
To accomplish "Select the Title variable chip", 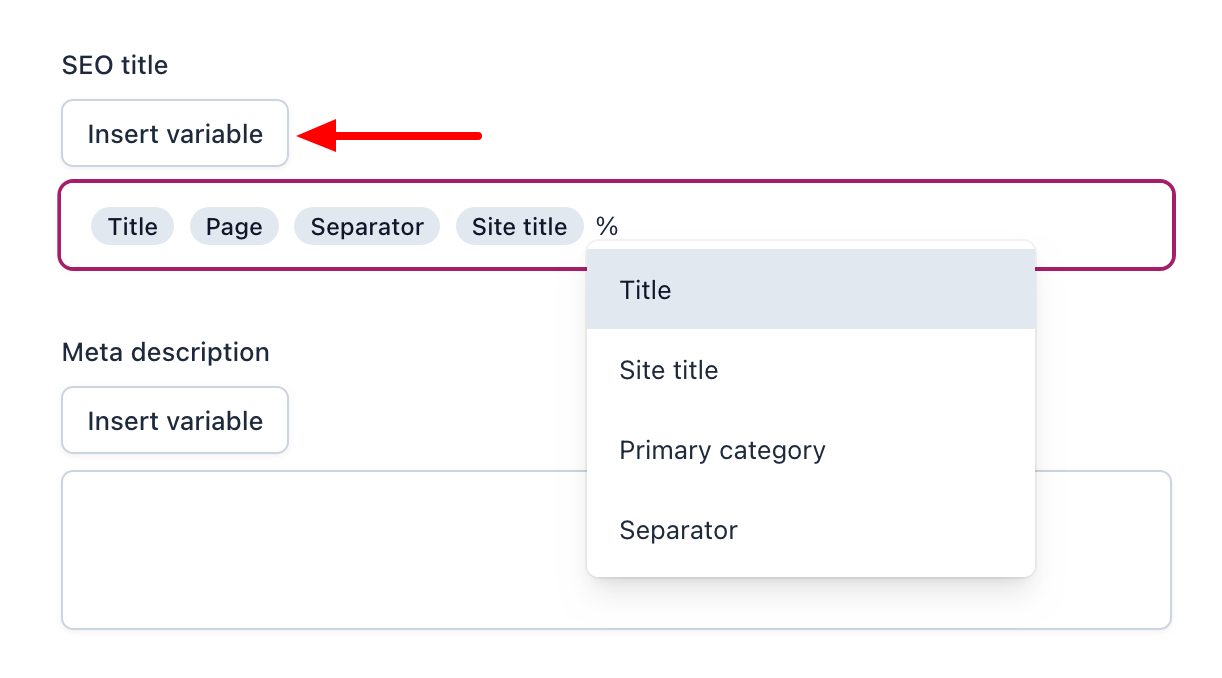I will (x=132, y=226).
